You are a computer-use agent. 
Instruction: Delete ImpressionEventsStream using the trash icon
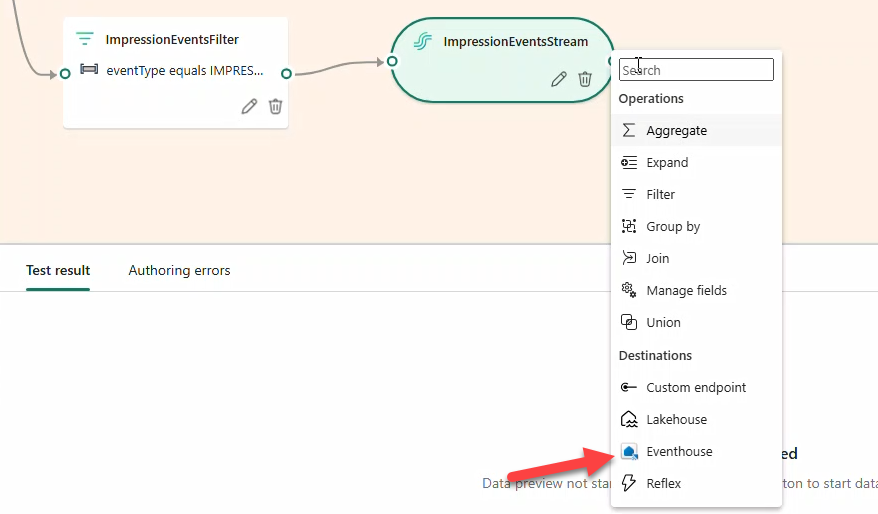(585, 79)
